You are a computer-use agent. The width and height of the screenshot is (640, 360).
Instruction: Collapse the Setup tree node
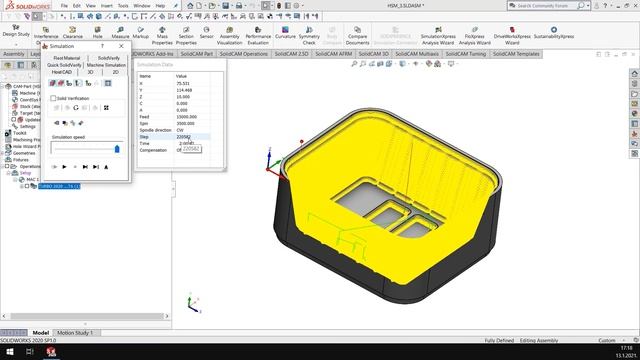[9, 173]
